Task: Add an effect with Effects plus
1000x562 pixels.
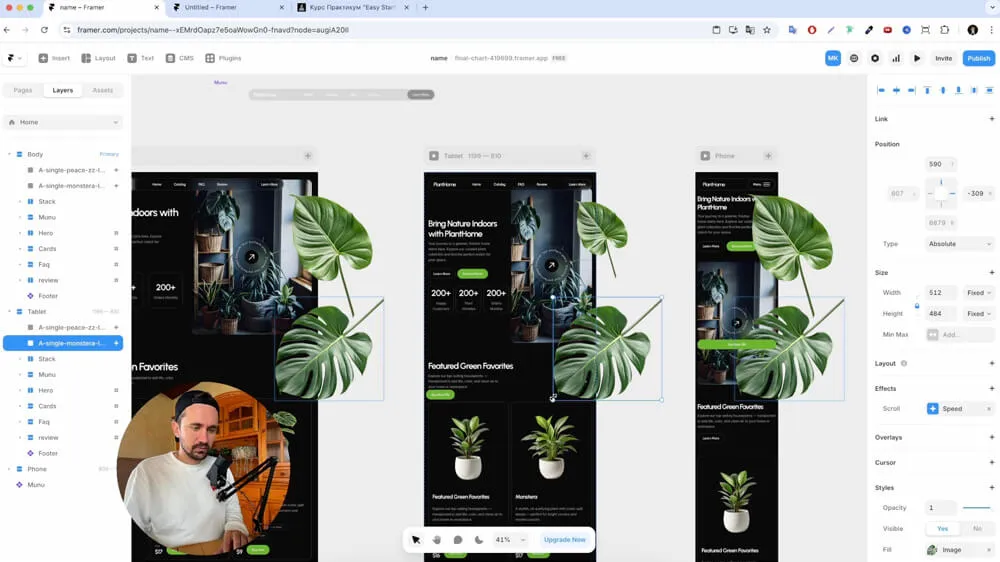Action: (991, 388)
